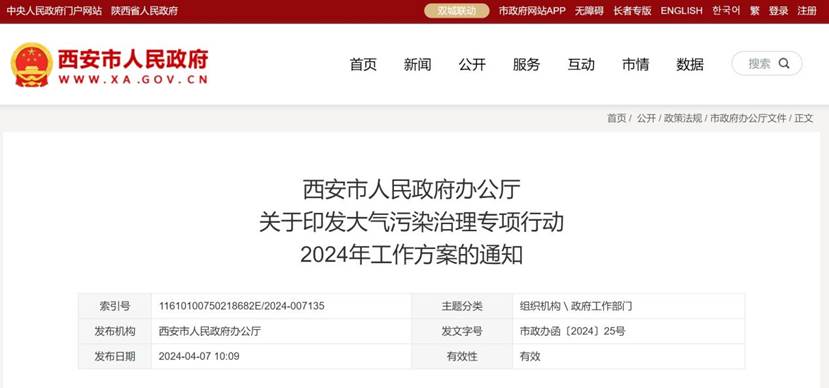The width and height of the screenshot is (829, 388).
Task: Click WWW.XA.GOV.CN under the logo
Action: (x=133, y=80)
